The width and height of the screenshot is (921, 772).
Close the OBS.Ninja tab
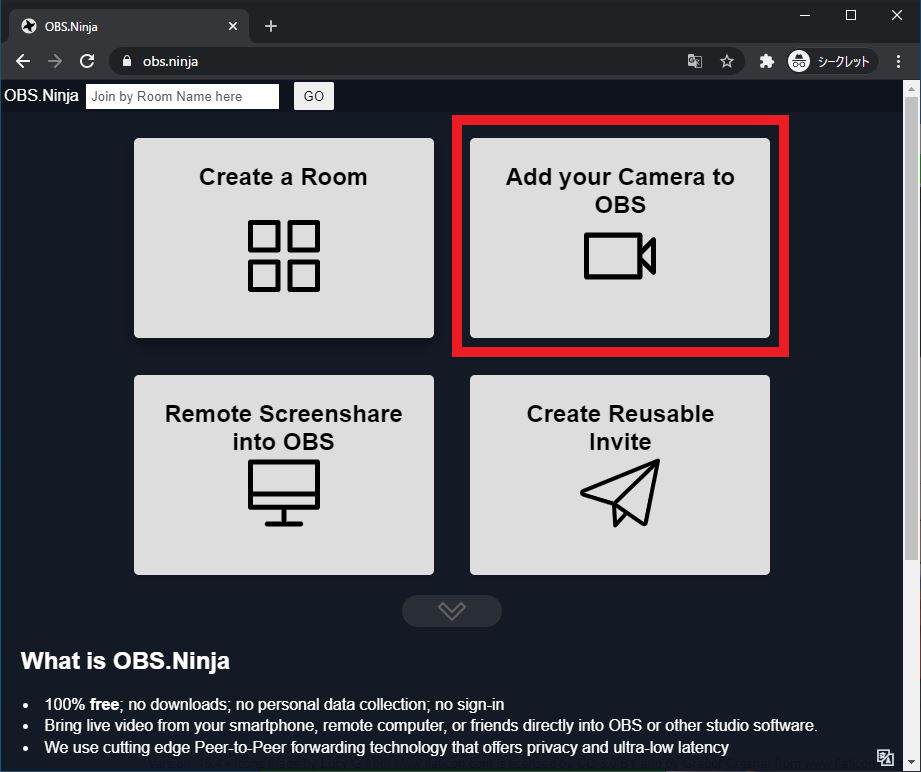(x=235, y=26)
